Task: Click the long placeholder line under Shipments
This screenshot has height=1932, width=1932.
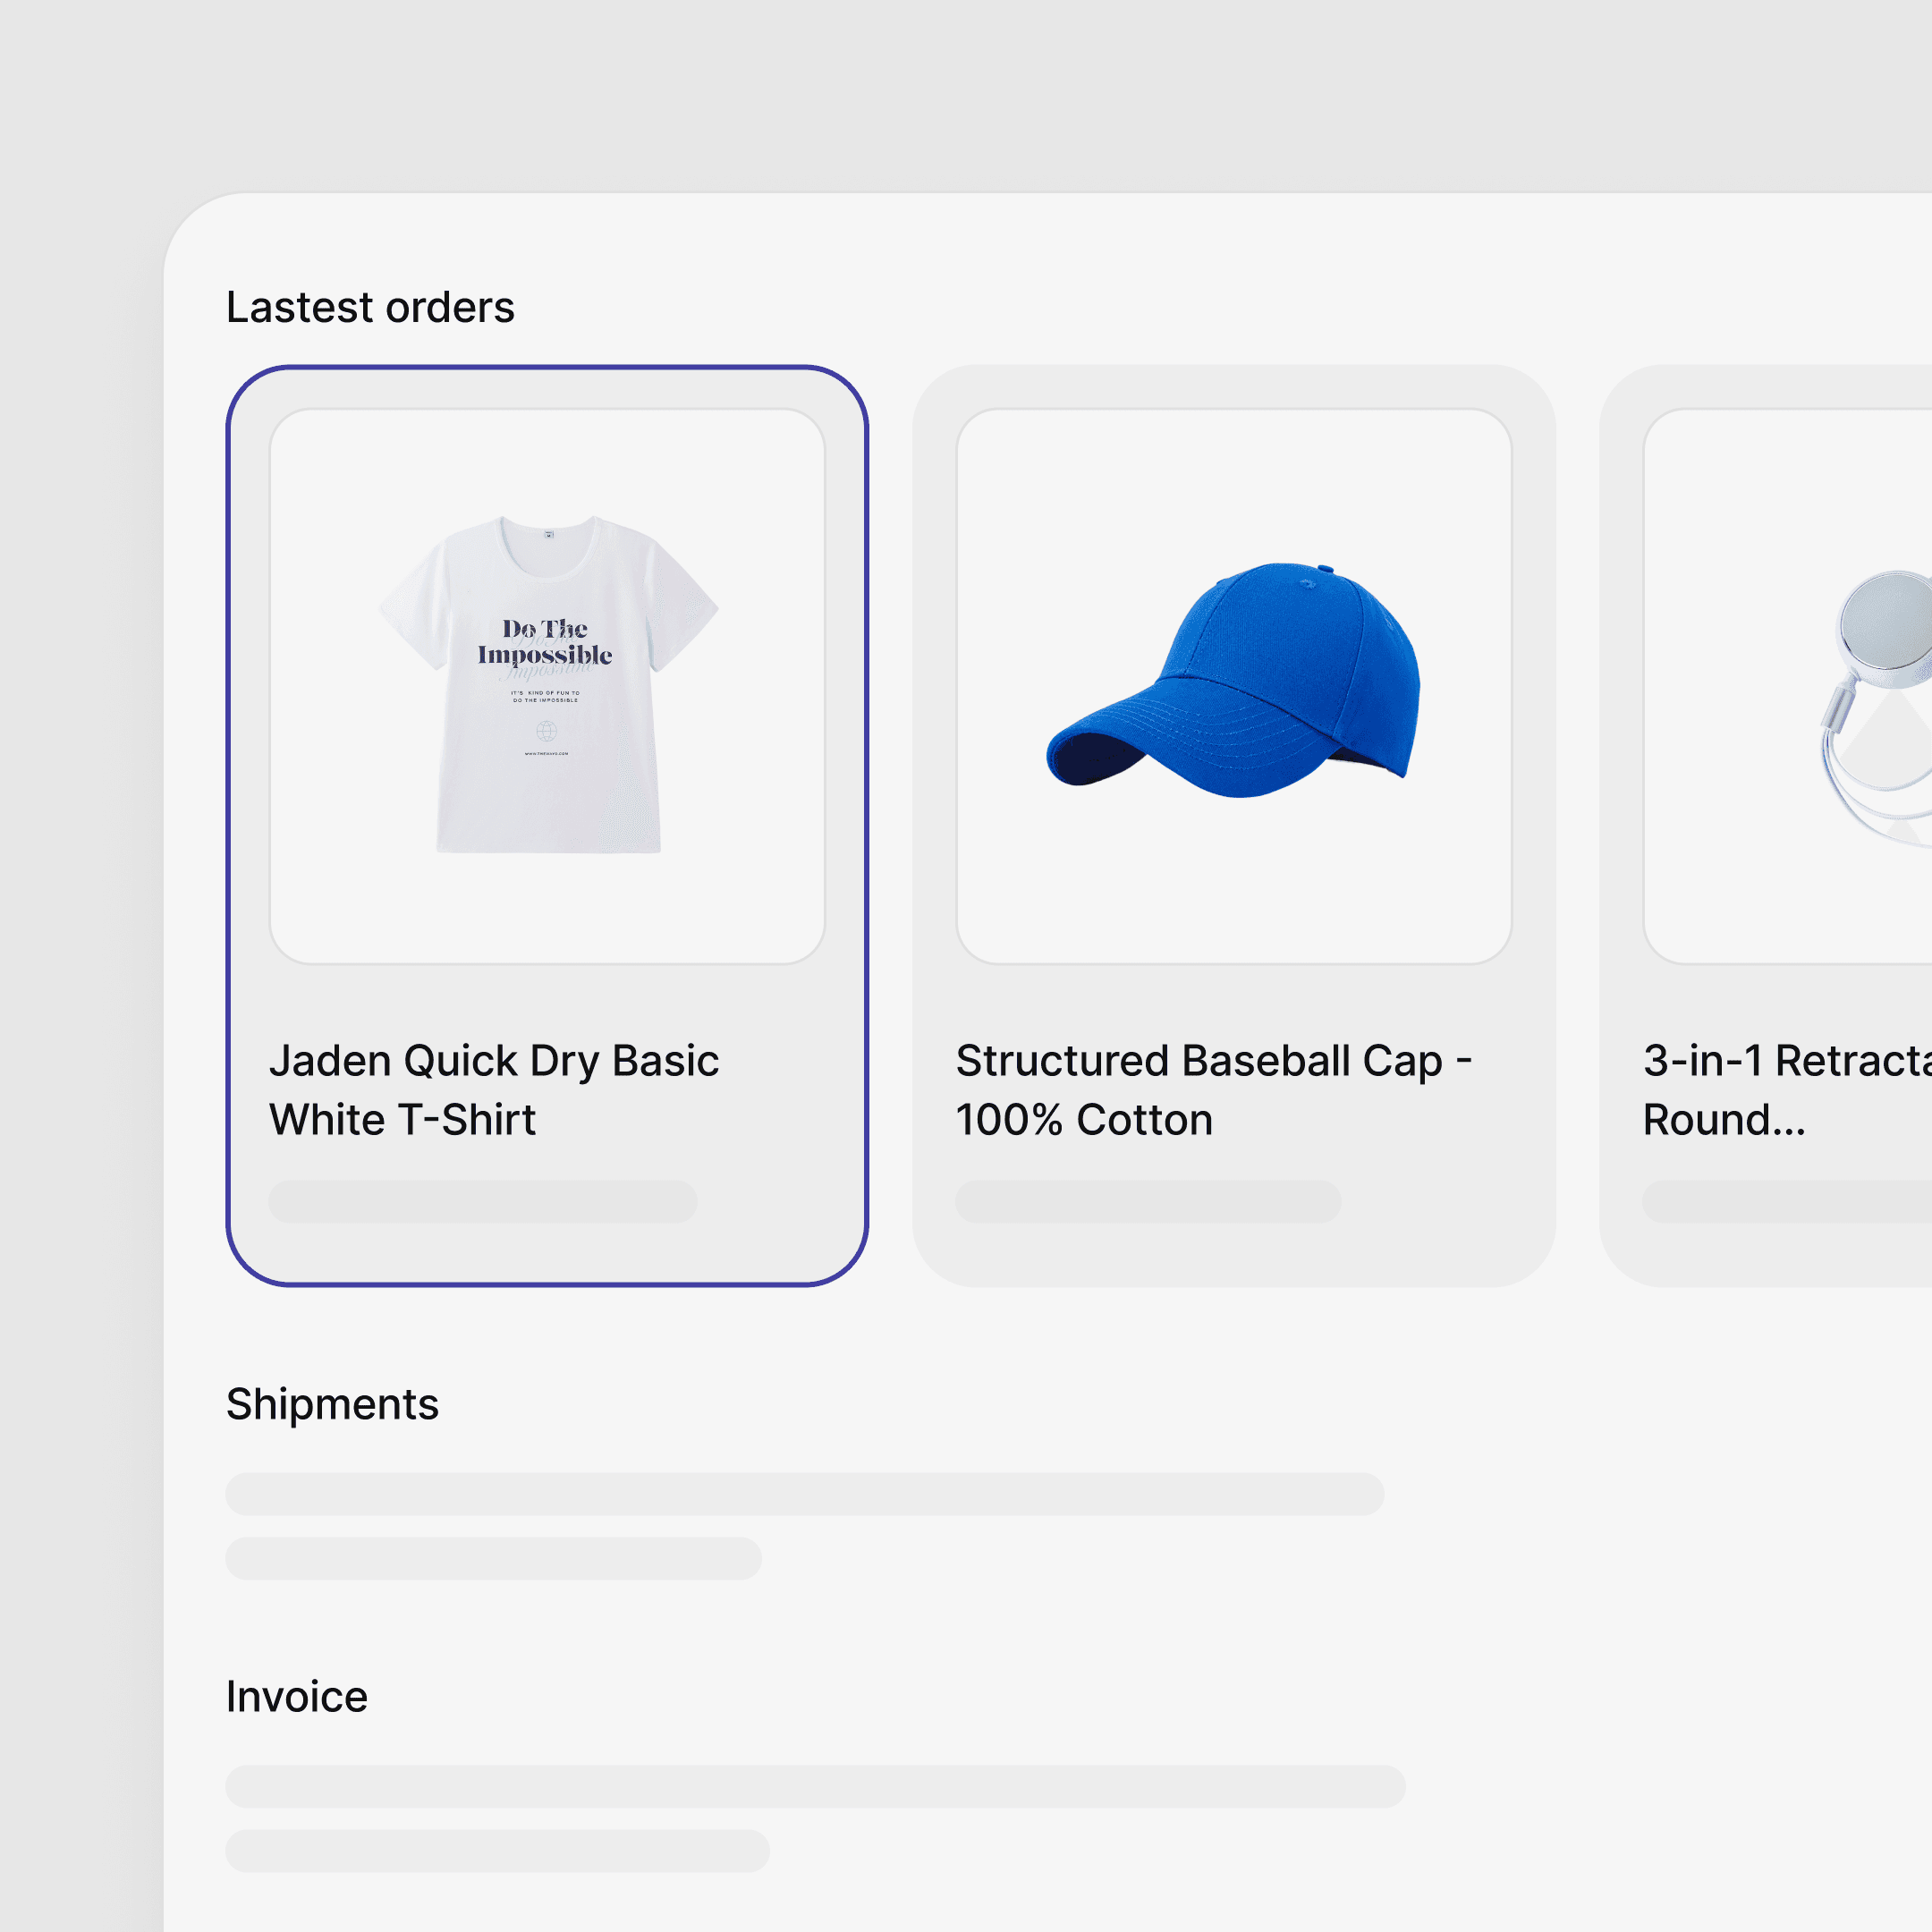Action: 805,1494
